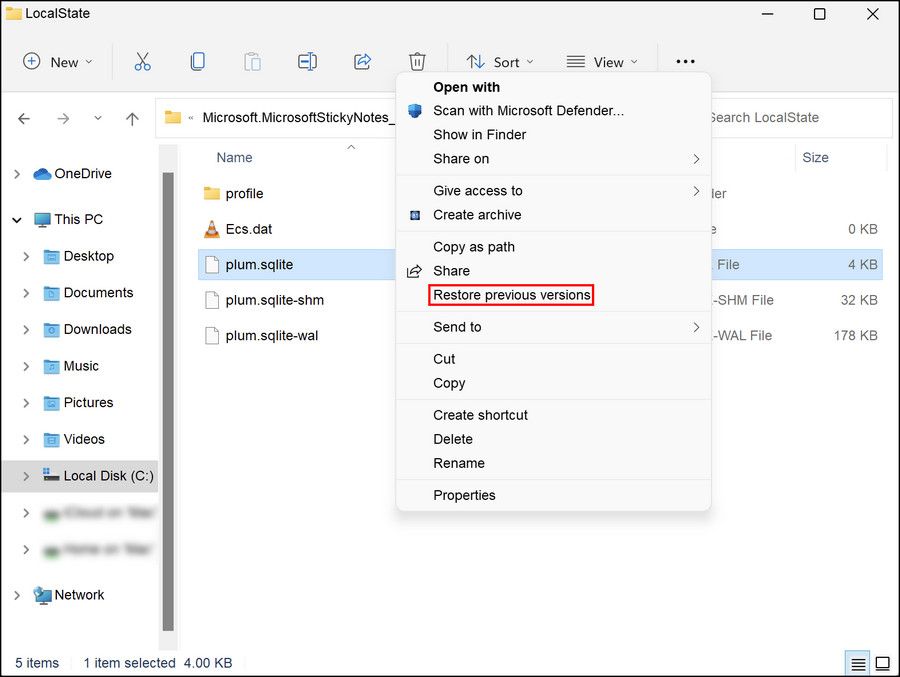Select Music in navigation pane
This screenshot has height=677, width=900.
81,366
